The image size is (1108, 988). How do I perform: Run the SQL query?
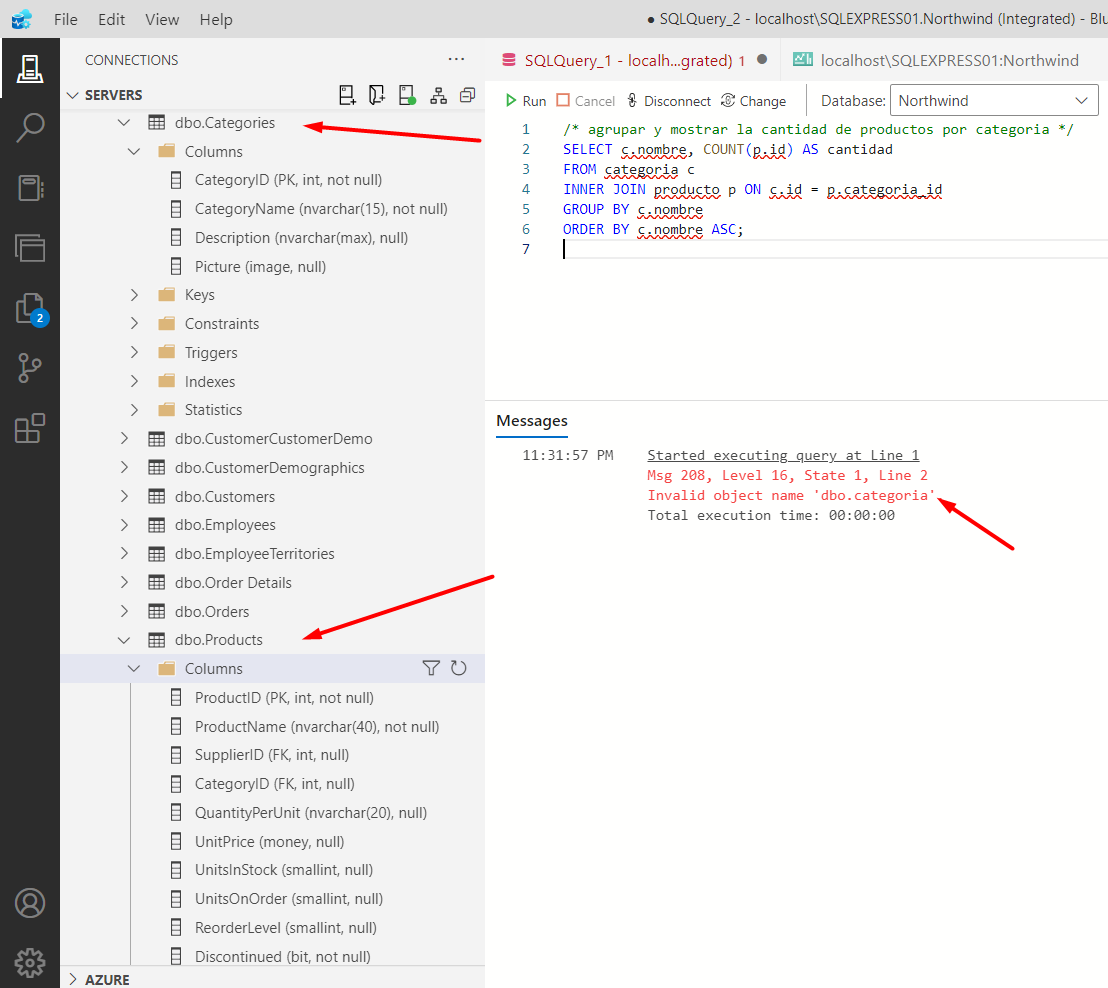(x=525, y=100)
